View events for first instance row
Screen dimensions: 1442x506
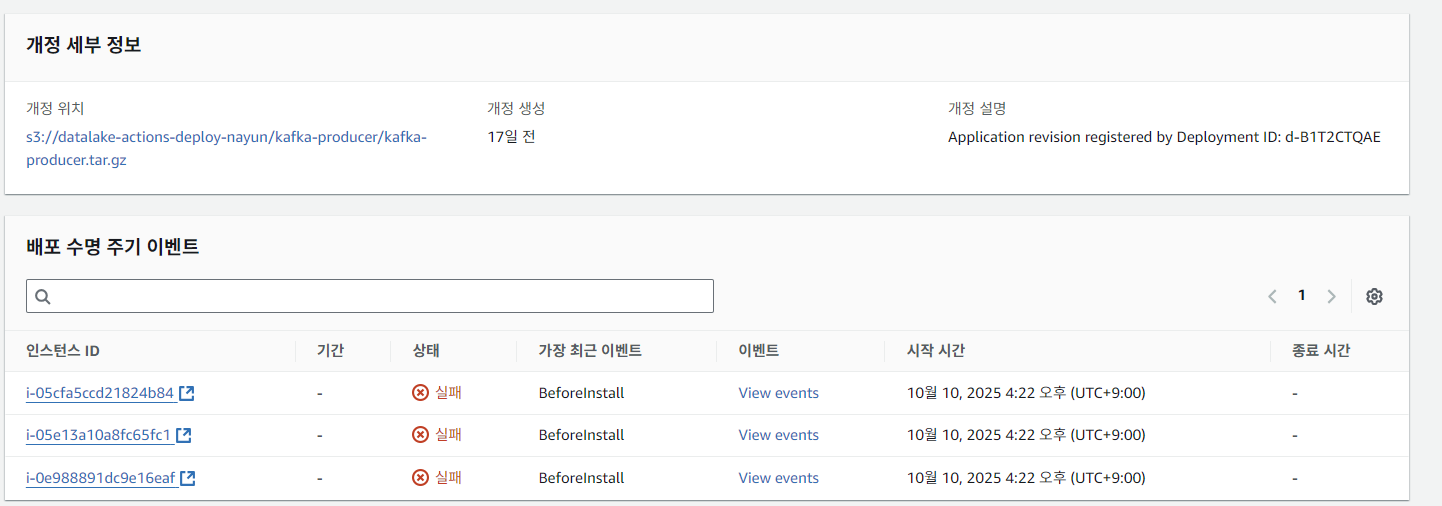(778, 393)
